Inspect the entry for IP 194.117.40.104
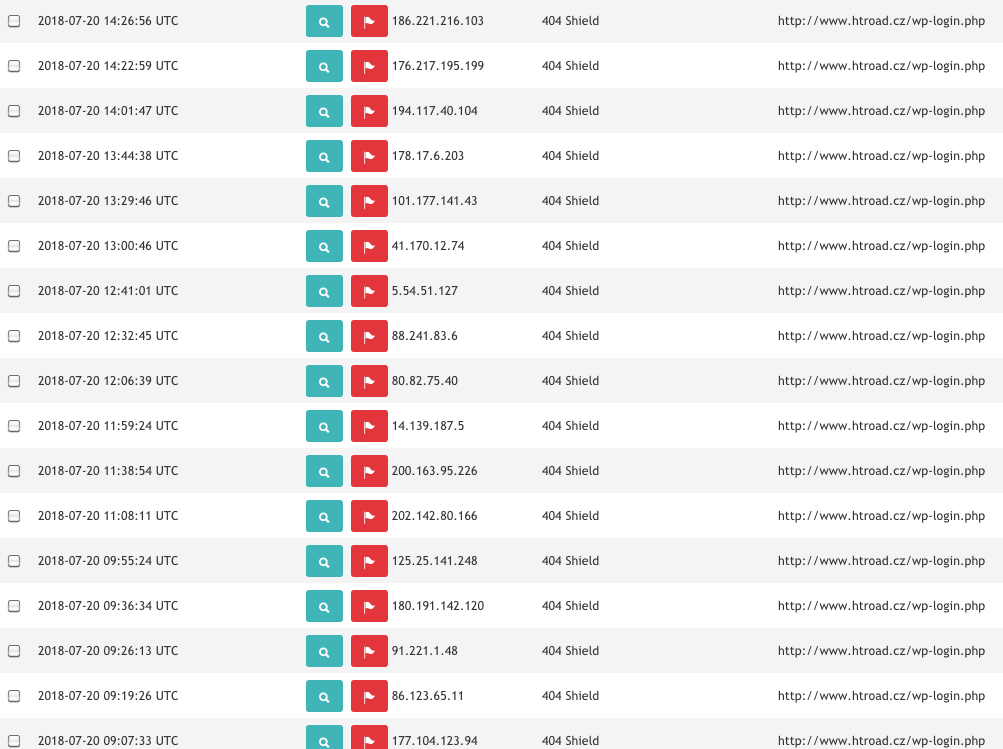This screenshot has width=1003, height=749. coord(324,112)
